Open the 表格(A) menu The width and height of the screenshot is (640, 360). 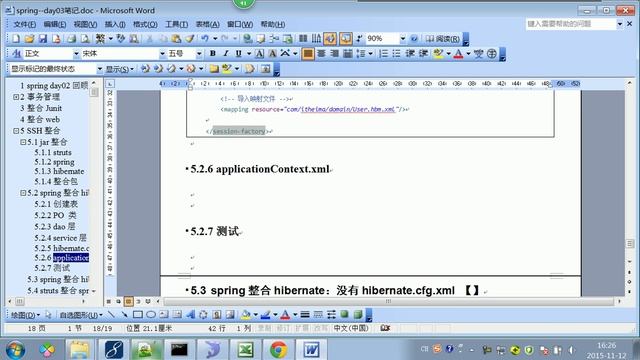(x=208, y=24)
